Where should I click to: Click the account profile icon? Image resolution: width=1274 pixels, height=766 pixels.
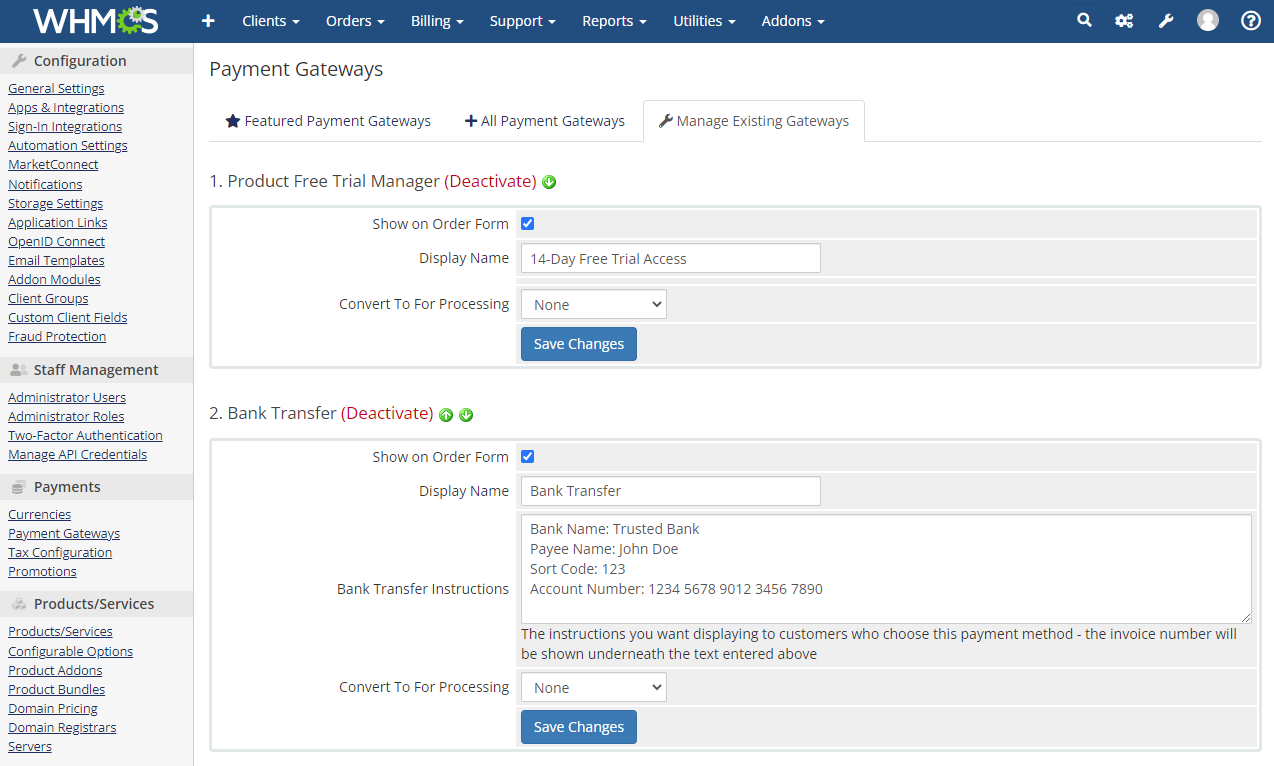coord(1207,21)
